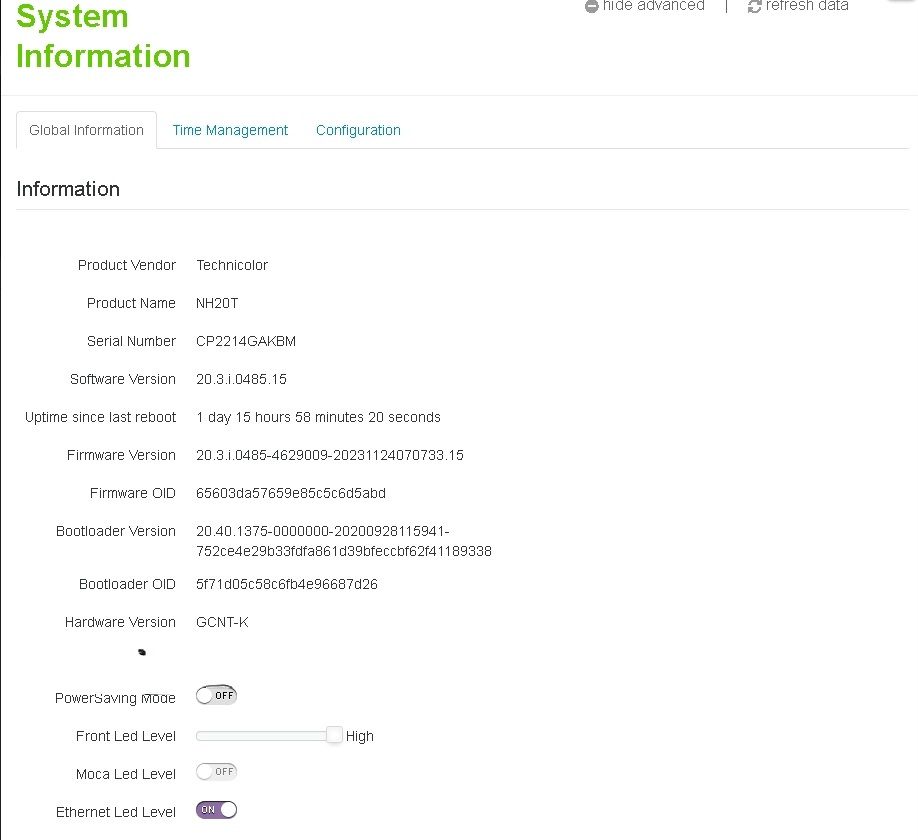The width and height of the screenshot is (918, 840).
Task: Click the circular arrows refresh icon
Action: (755, 6)
